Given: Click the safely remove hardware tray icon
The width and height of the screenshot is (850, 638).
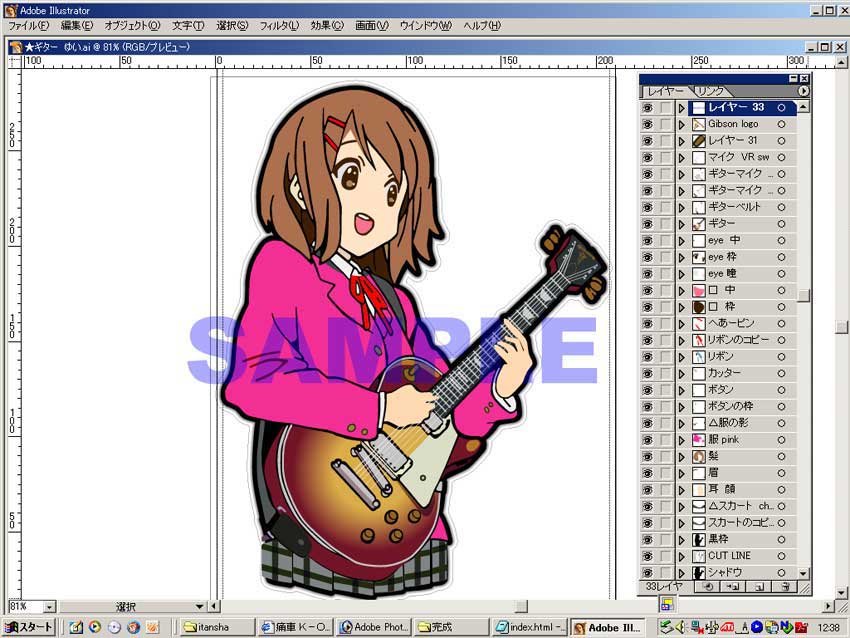Looking at the screenshot, I should point(666,627).
